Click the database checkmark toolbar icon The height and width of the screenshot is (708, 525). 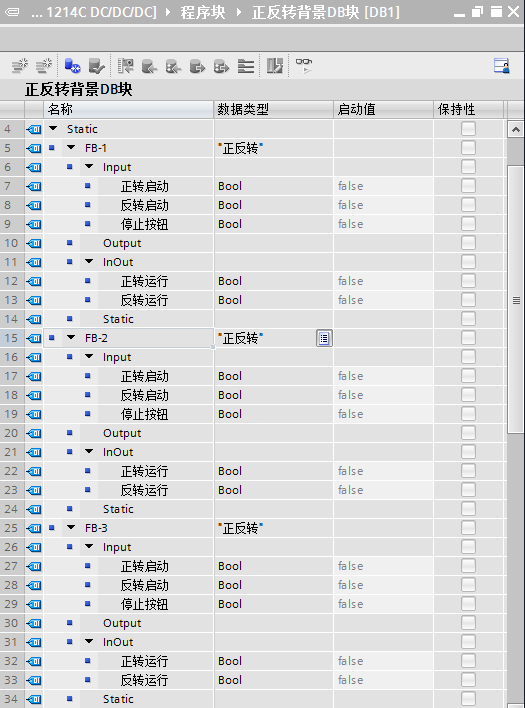point(97,66)
